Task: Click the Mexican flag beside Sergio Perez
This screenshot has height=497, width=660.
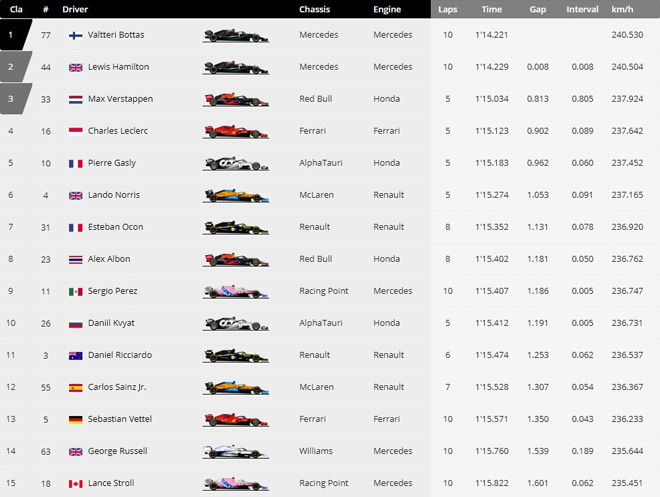Action: 75,291
